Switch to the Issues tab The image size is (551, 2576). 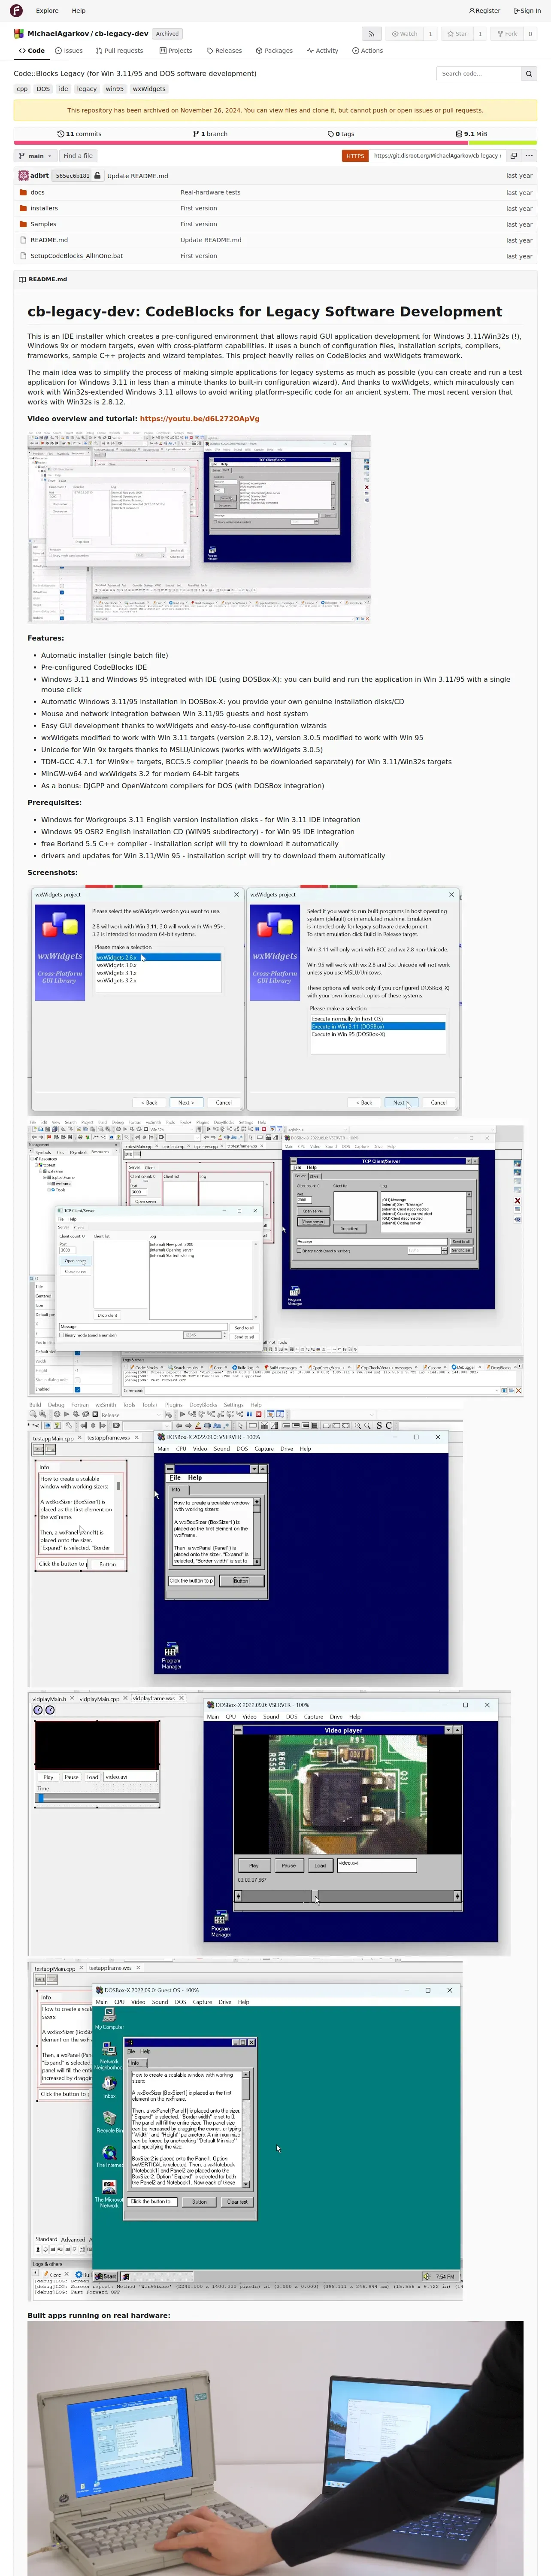(x=69, y=51)
